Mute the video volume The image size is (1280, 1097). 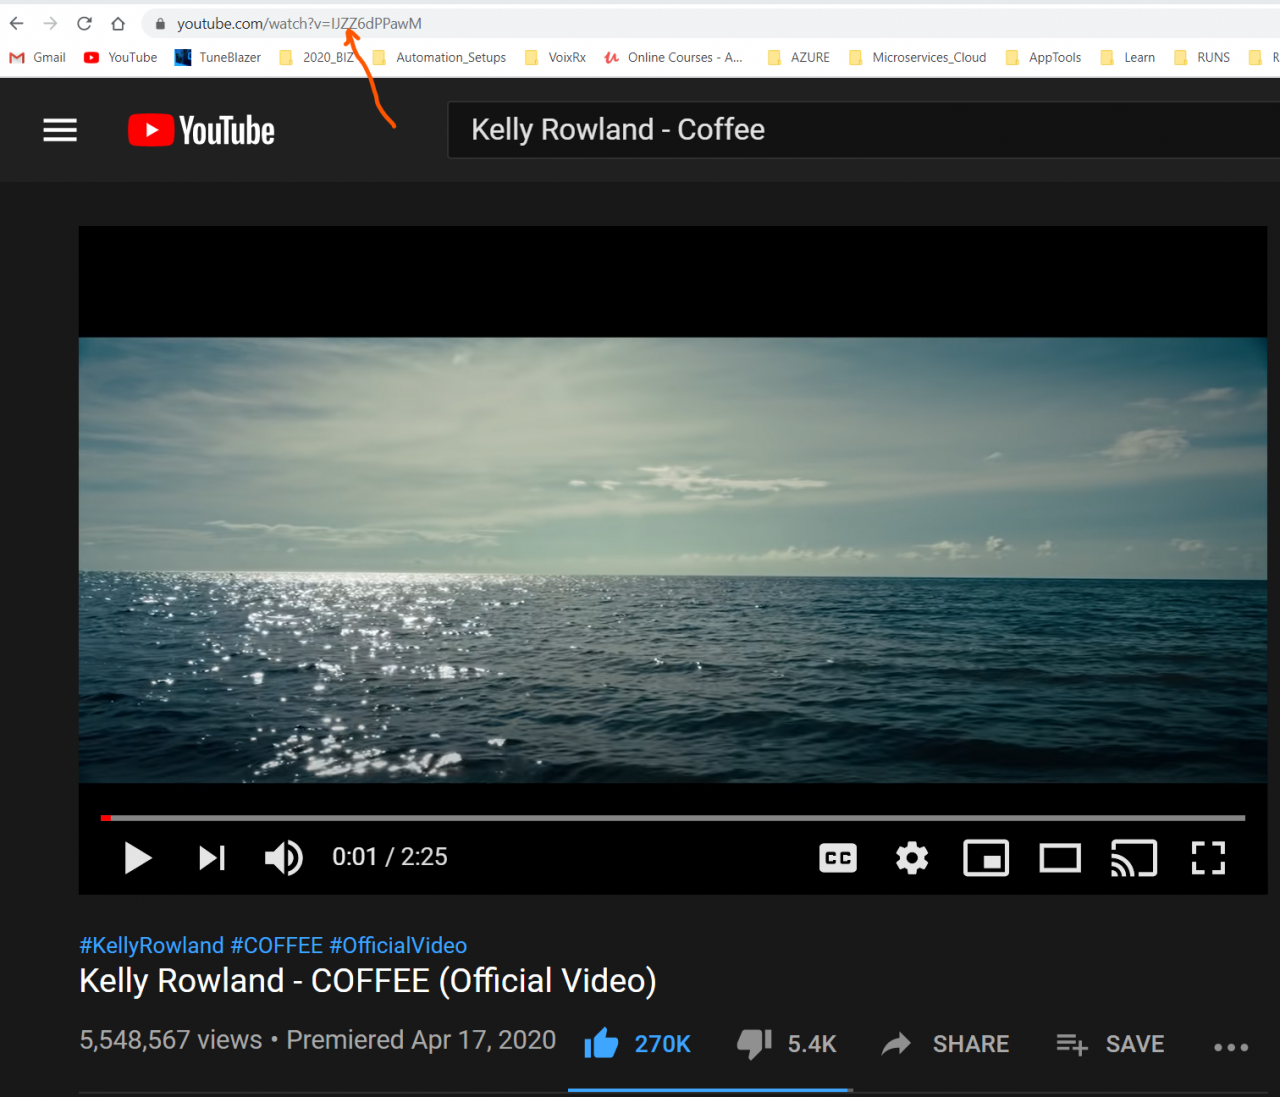tap(284, 858)
